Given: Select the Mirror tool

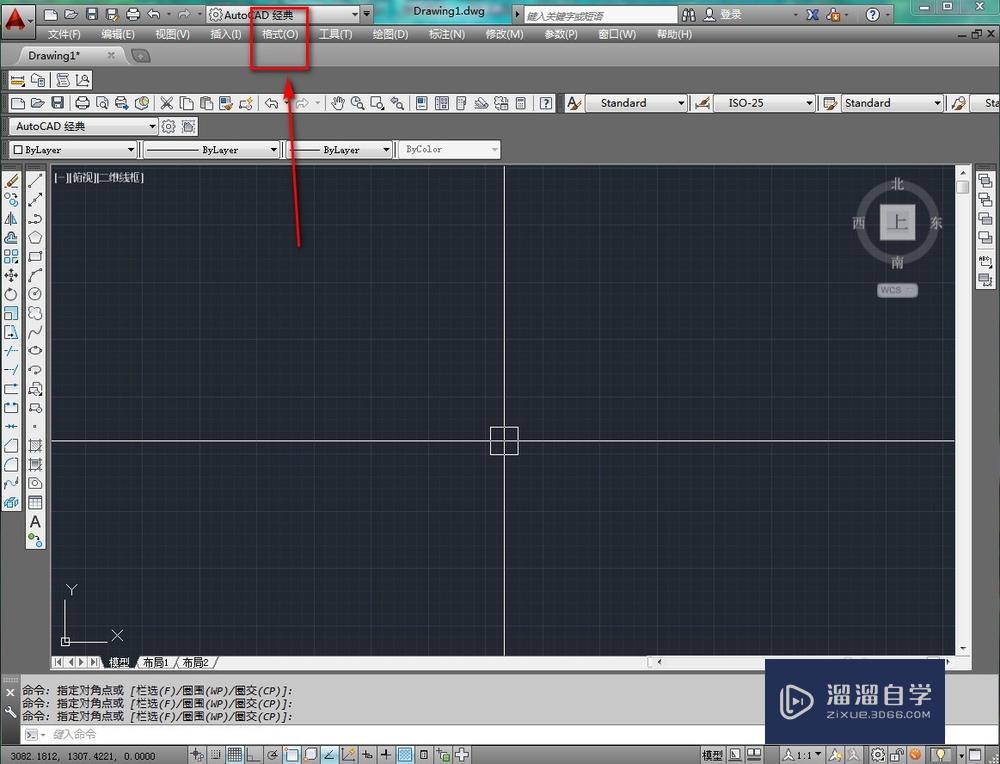Looking at the screenshot, I should (11, 219).
